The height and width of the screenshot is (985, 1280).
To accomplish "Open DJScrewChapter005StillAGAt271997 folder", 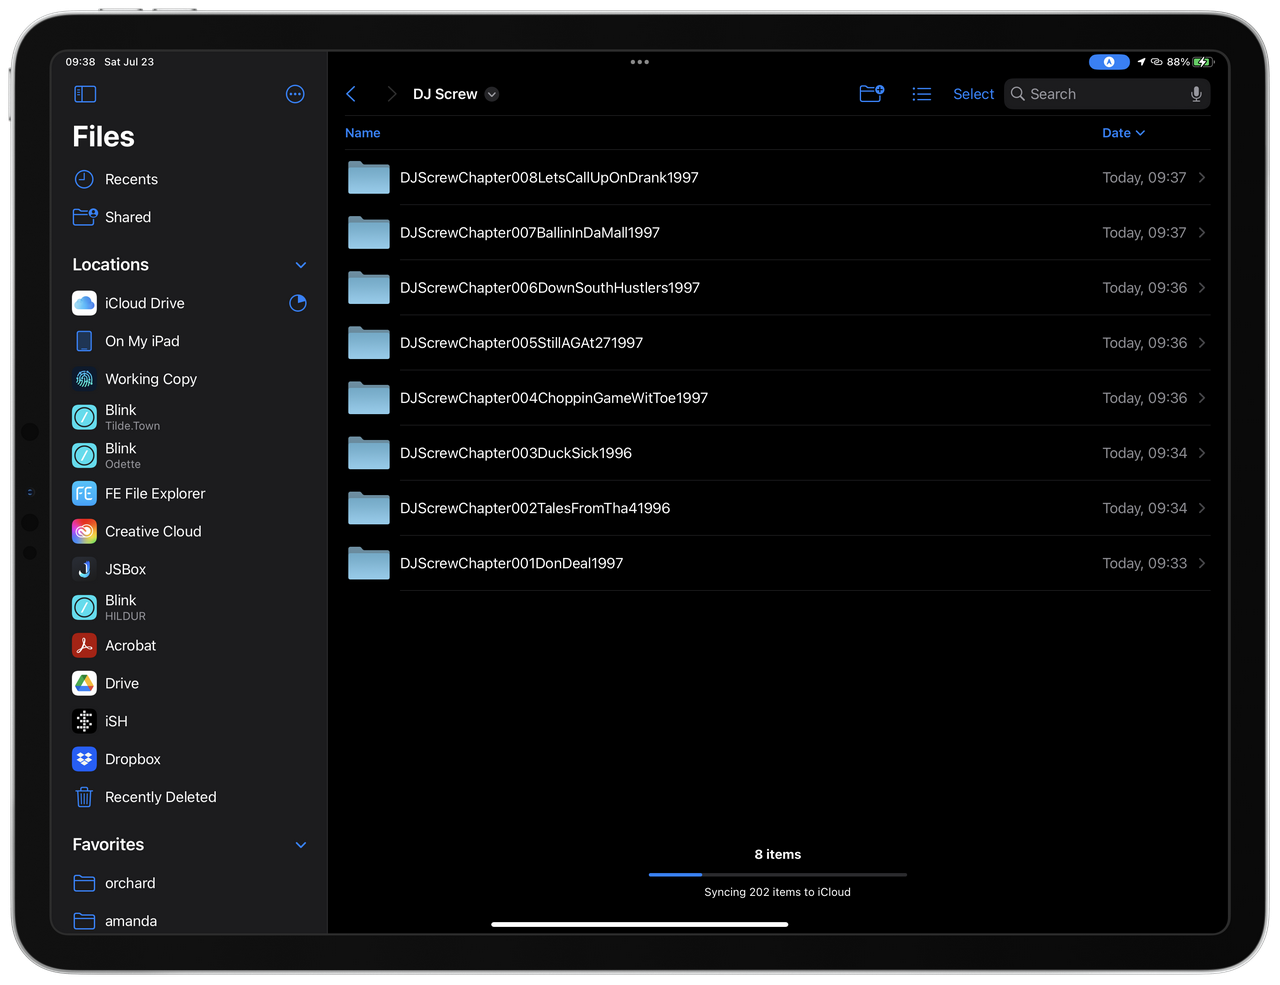I will (777, 343).
